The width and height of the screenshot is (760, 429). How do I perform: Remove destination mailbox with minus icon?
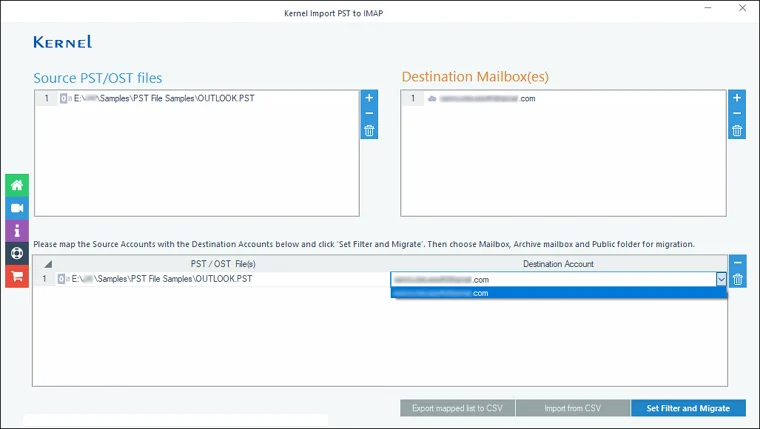click(737, 113)
